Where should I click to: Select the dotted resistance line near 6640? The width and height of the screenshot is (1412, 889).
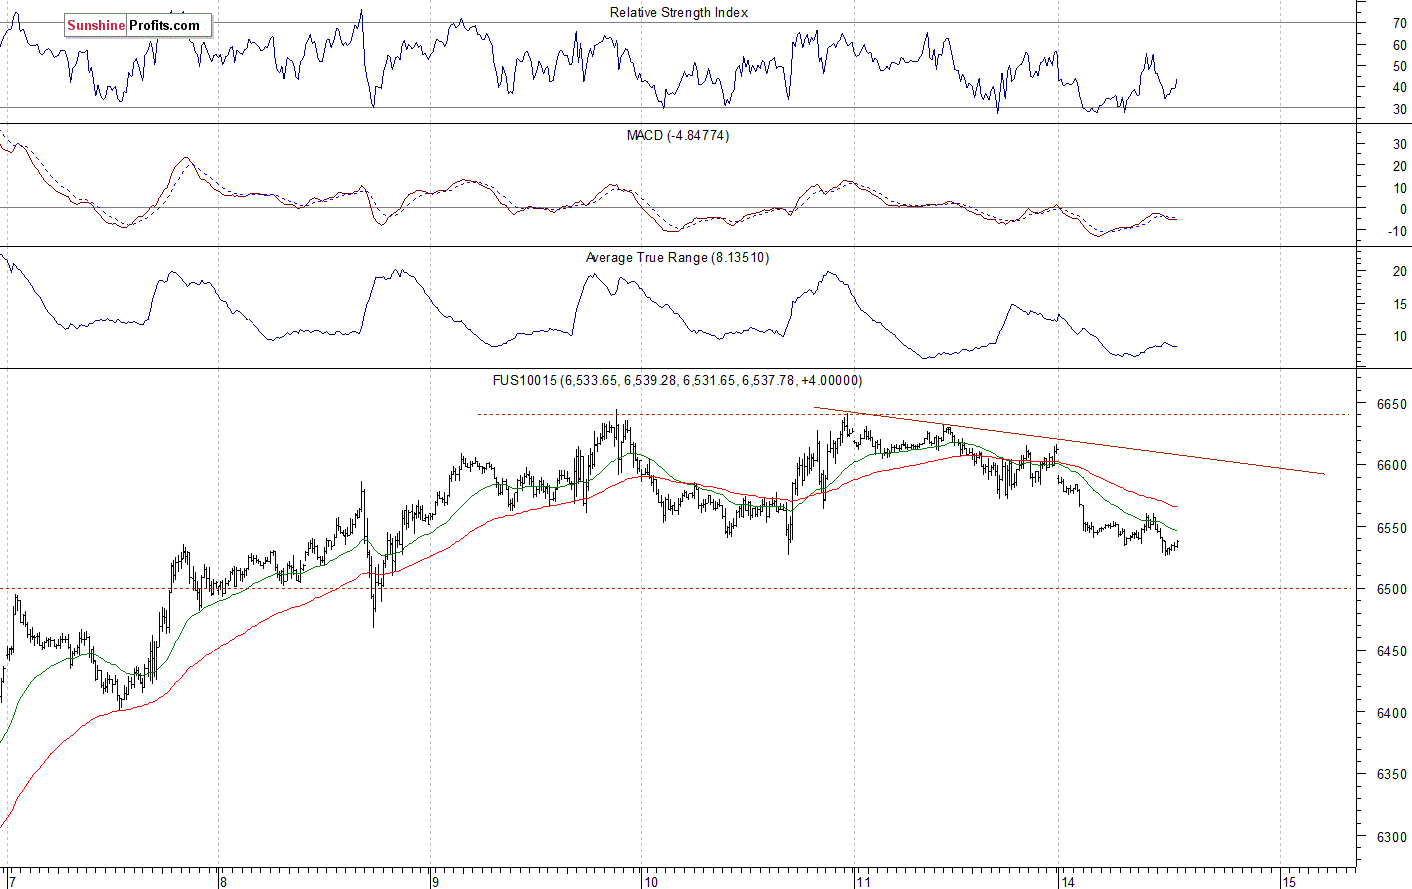[x=916, y=414]
